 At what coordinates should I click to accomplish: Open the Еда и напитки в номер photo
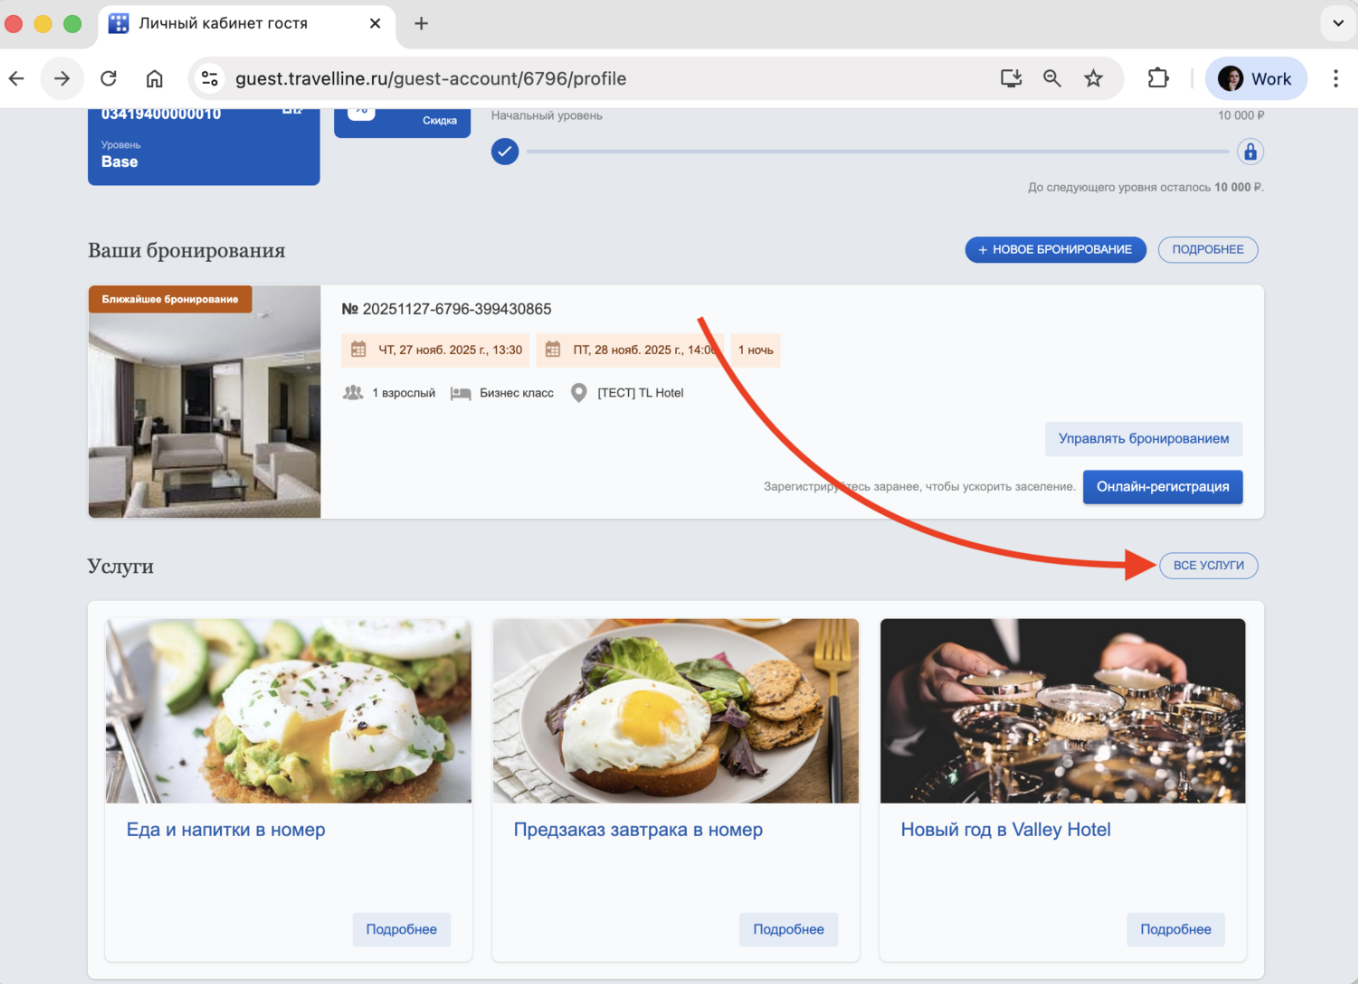[x=289, y=711]
